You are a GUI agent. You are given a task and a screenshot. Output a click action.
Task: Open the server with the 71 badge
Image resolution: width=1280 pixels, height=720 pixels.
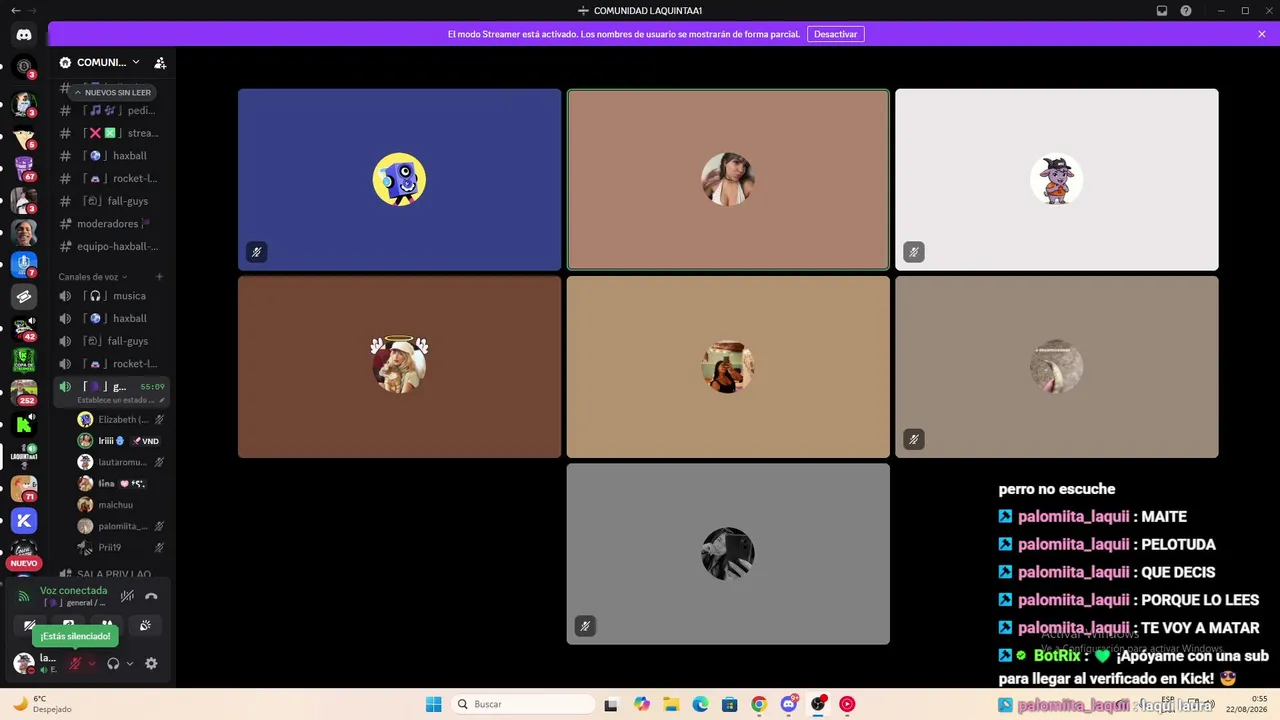[24, 488]
